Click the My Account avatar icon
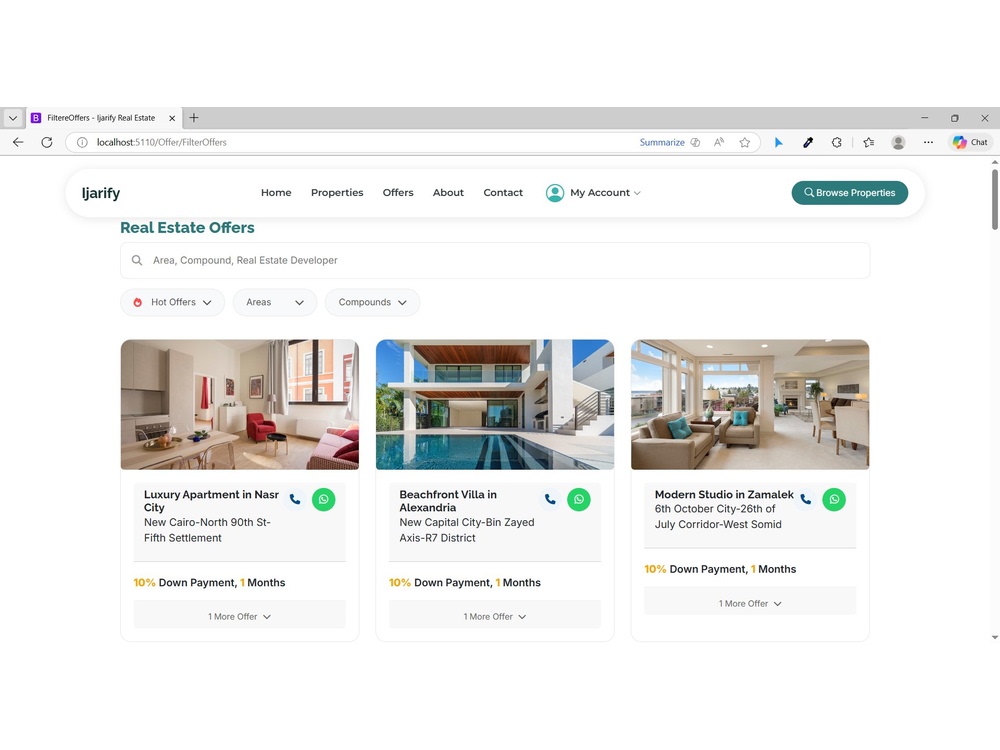This screenshot has width=1000, height=750. coord(555,193)
